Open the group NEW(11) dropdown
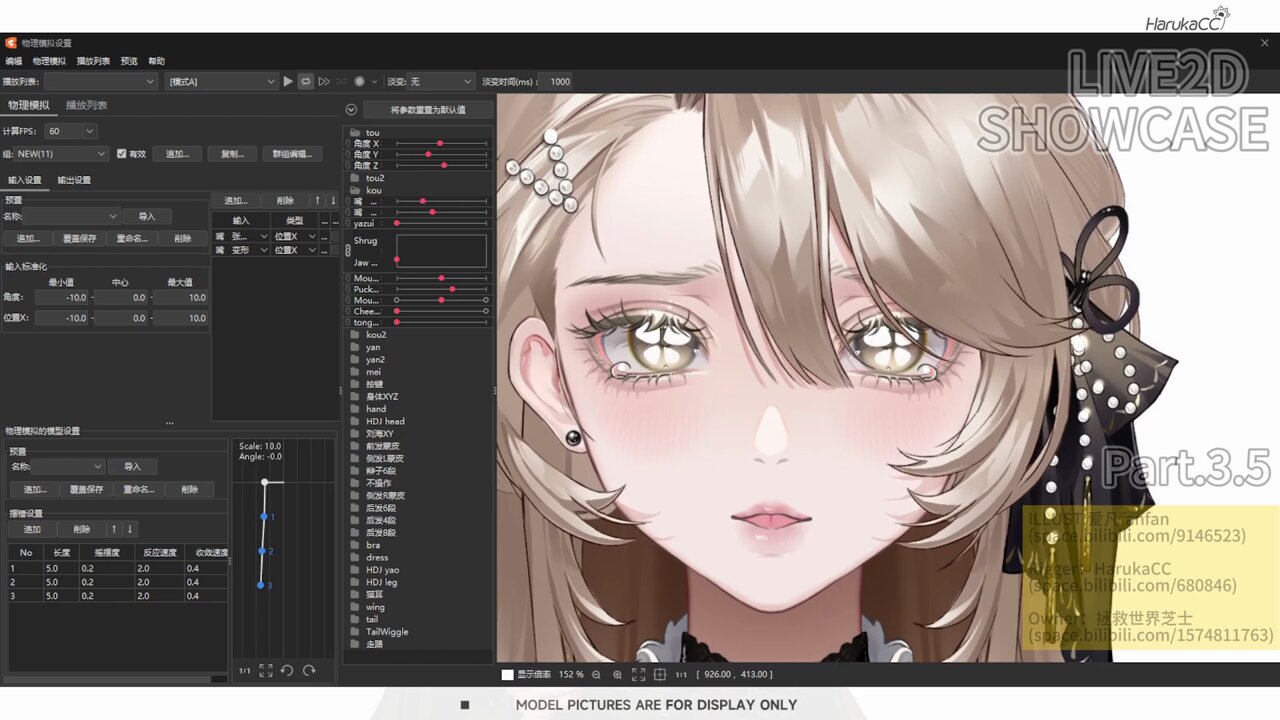 61,154
